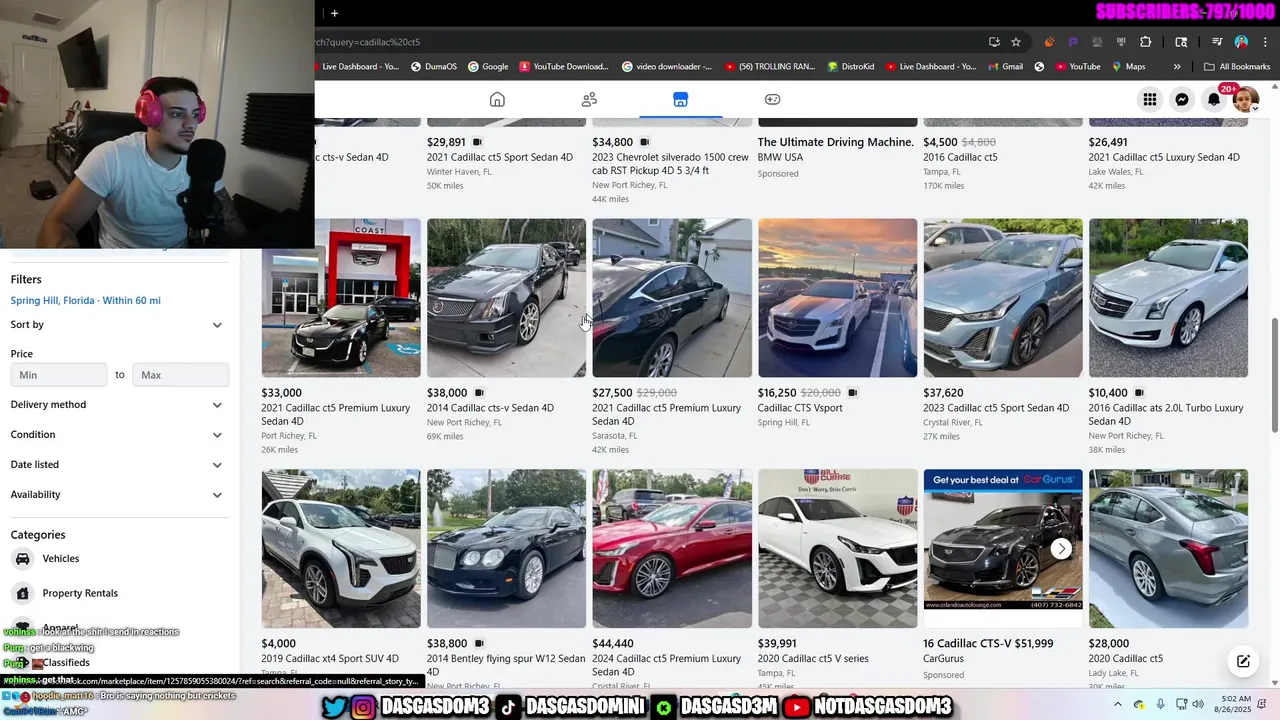The width and height of the screenshot is (1280, 720).
Task: Expand Condition filter
Action: (117, 435)
